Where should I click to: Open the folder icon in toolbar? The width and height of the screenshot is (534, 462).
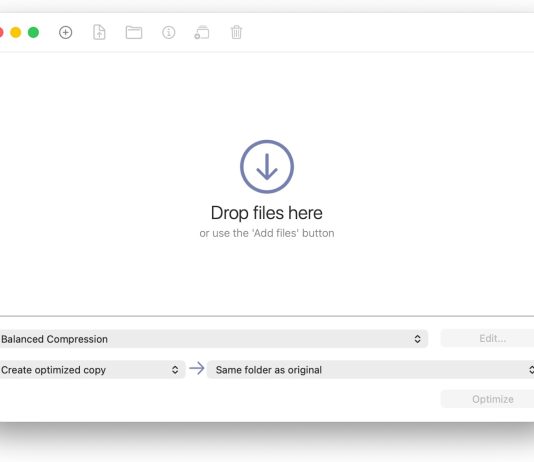134,32
